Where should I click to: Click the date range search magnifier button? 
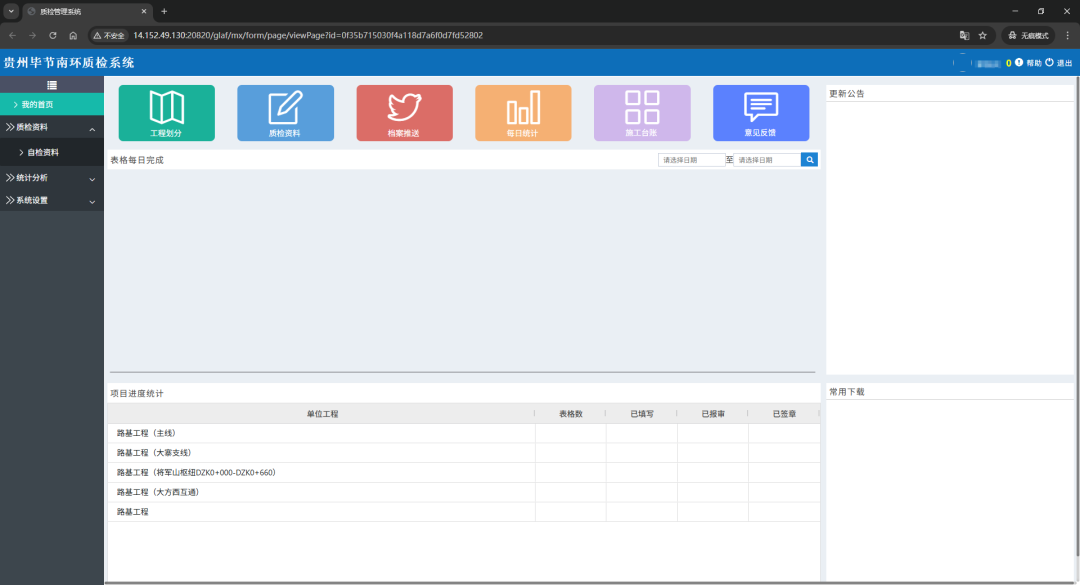809,160
